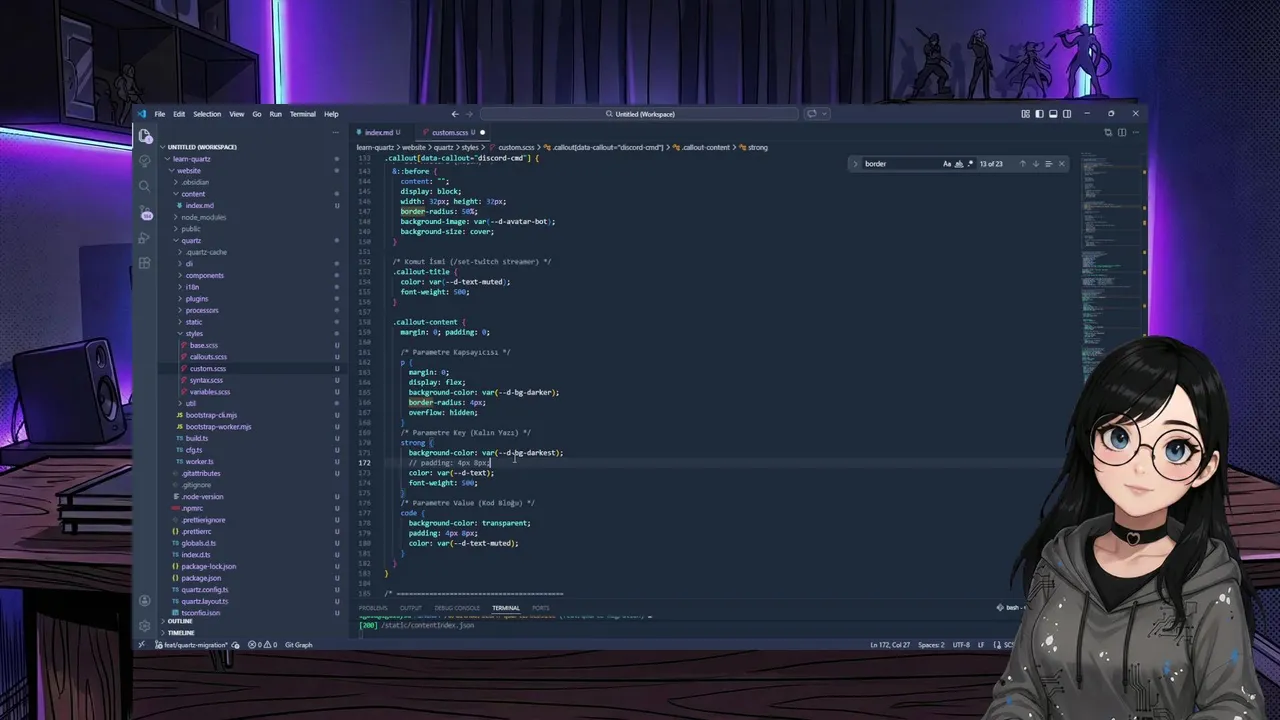Click the VS Code logo icon

coord(142,114)
